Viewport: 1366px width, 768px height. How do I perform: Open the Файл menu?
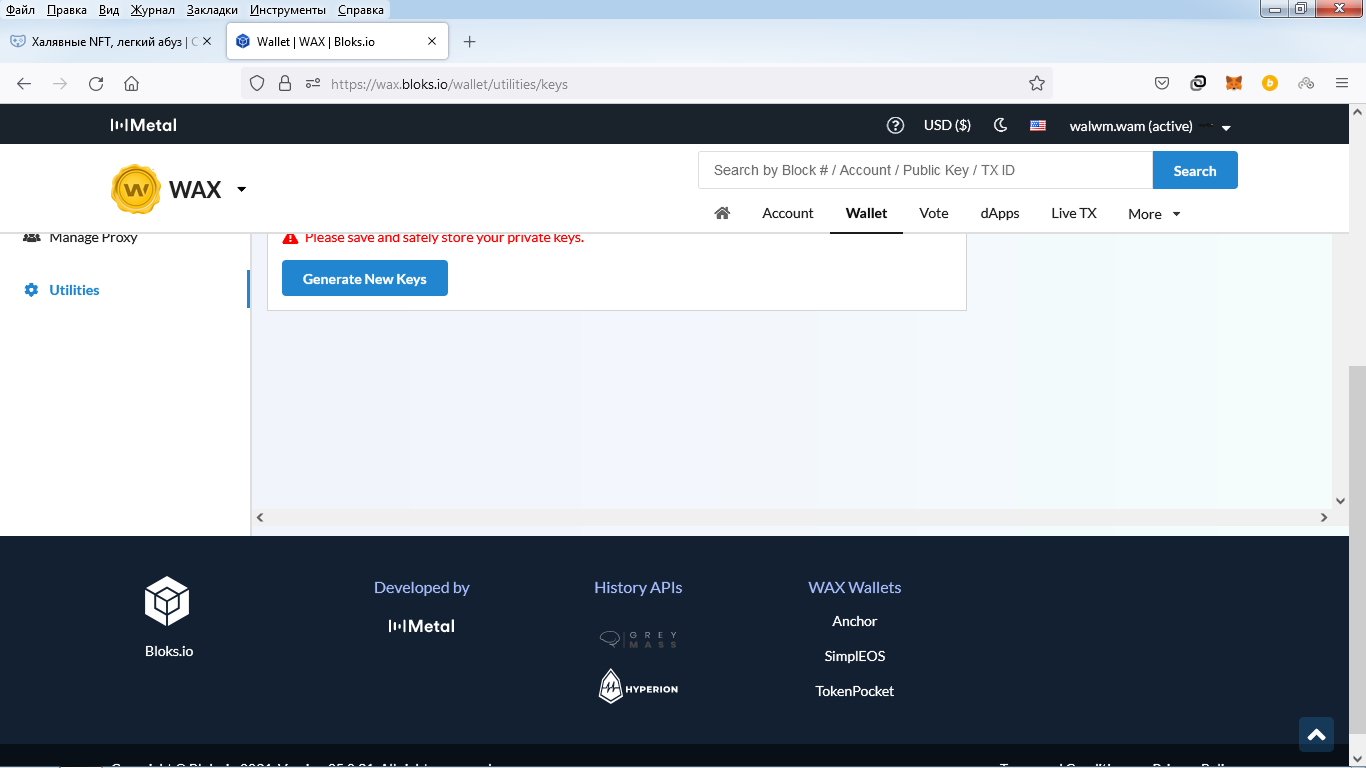point(20,9)
